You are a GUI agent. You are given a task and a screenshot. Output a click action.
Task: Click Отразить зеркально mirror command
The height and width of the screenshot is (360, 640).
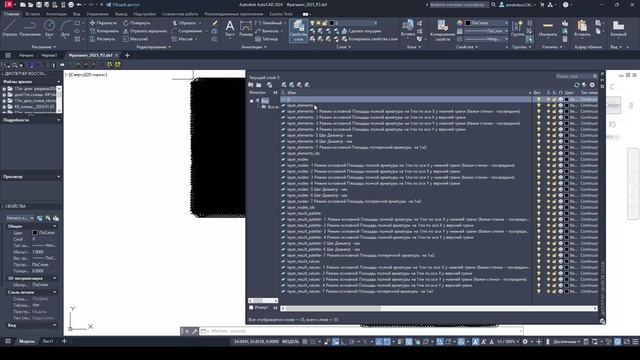click(145, 31)
